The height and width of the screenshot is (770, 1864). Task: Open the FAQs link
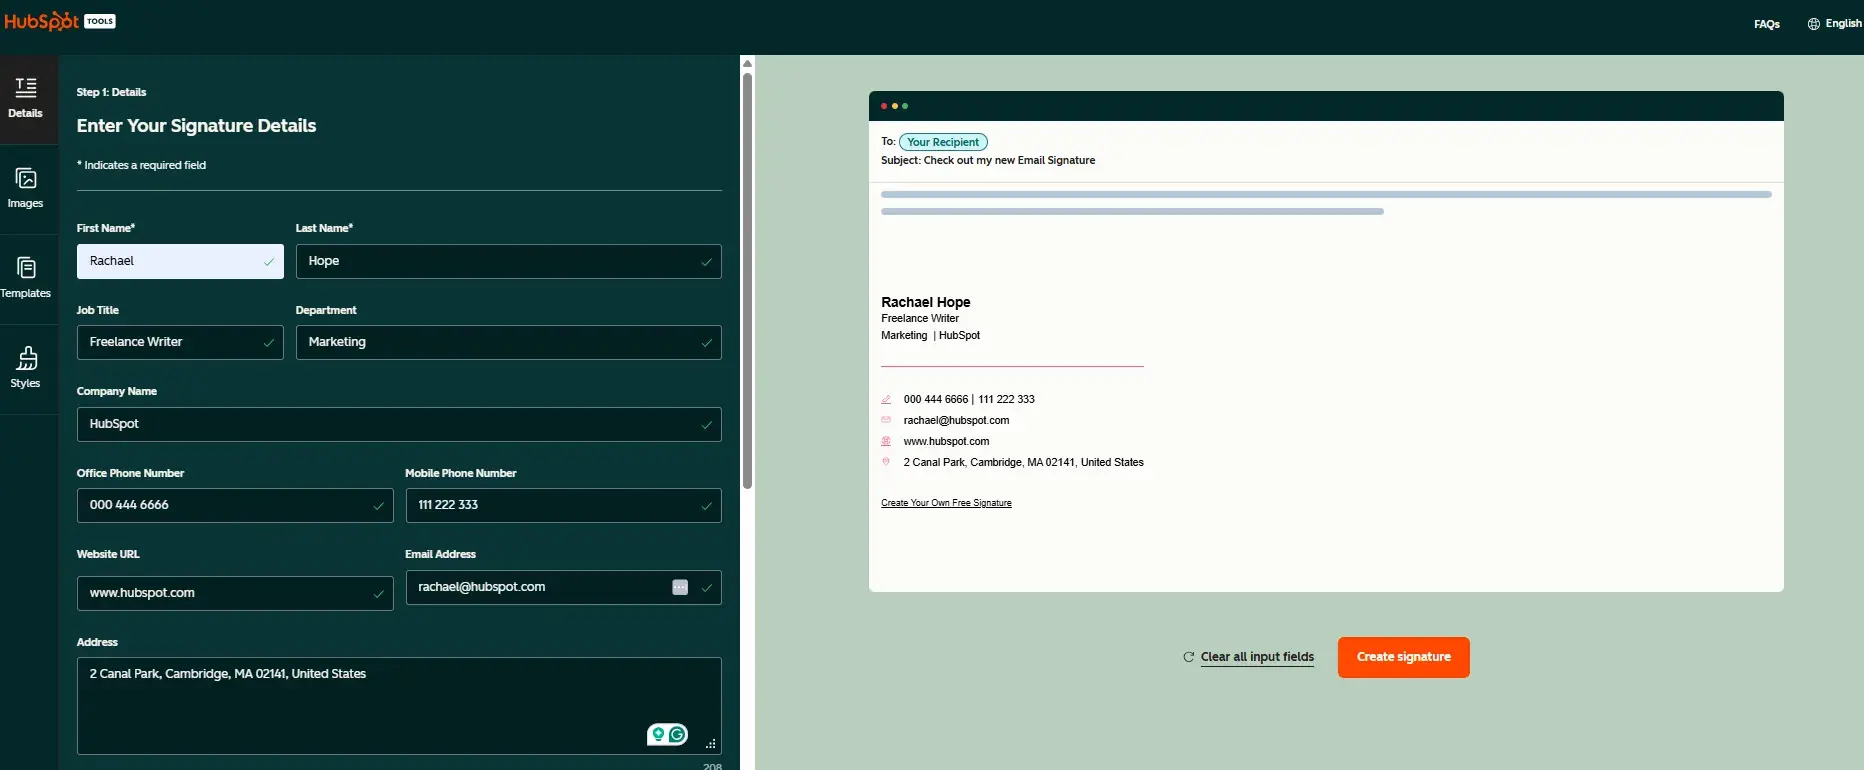pos(1766,24)
